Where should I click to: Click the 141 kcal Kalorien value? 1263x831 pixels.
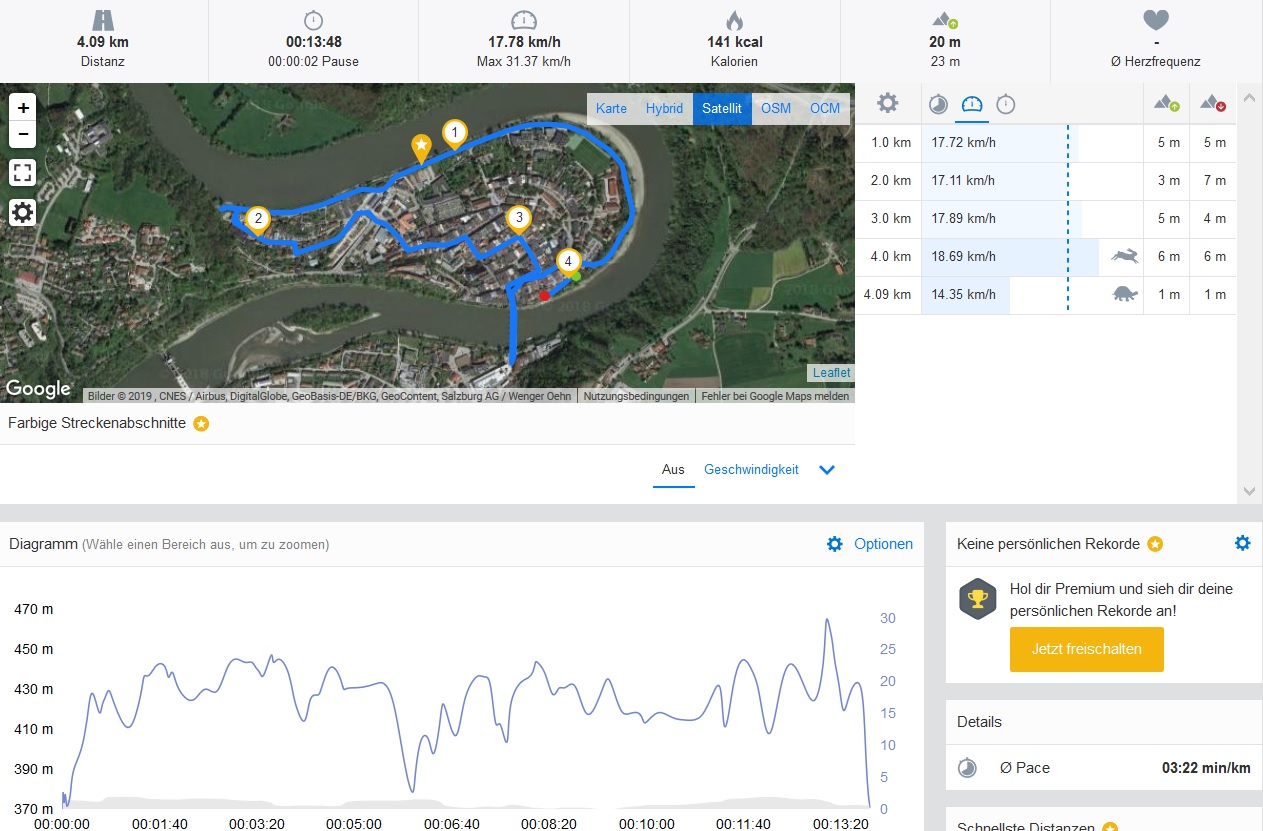tap(734, 42)
